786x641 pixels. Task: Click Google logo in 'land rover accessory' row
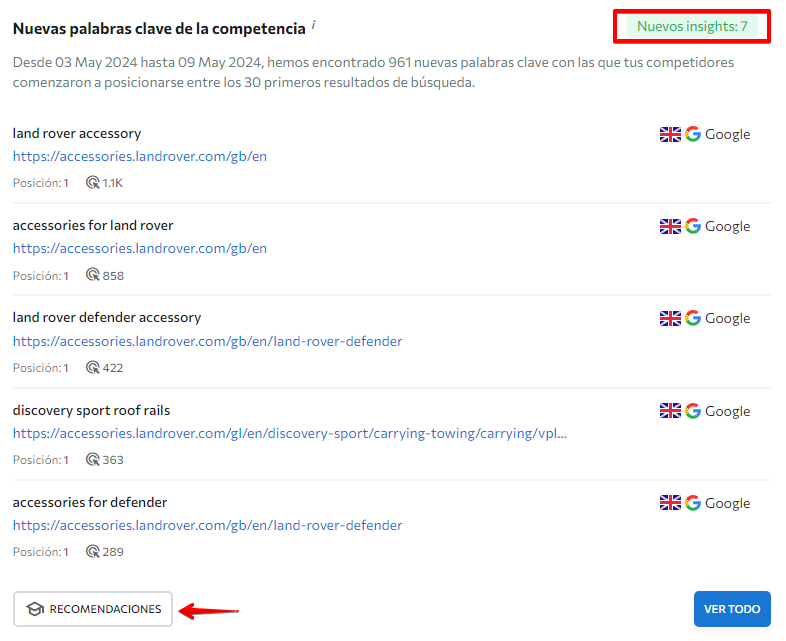(x=693, y=134)
